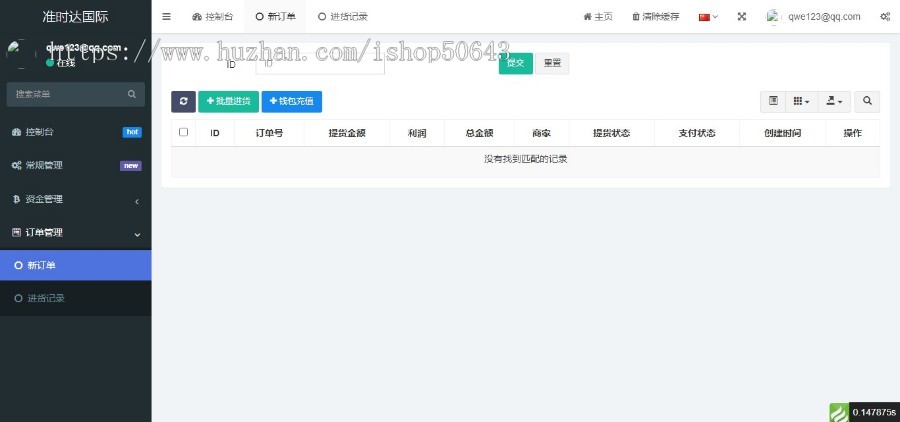Click the 支付状态 column header
900x422 pixels.
(697, 133)
